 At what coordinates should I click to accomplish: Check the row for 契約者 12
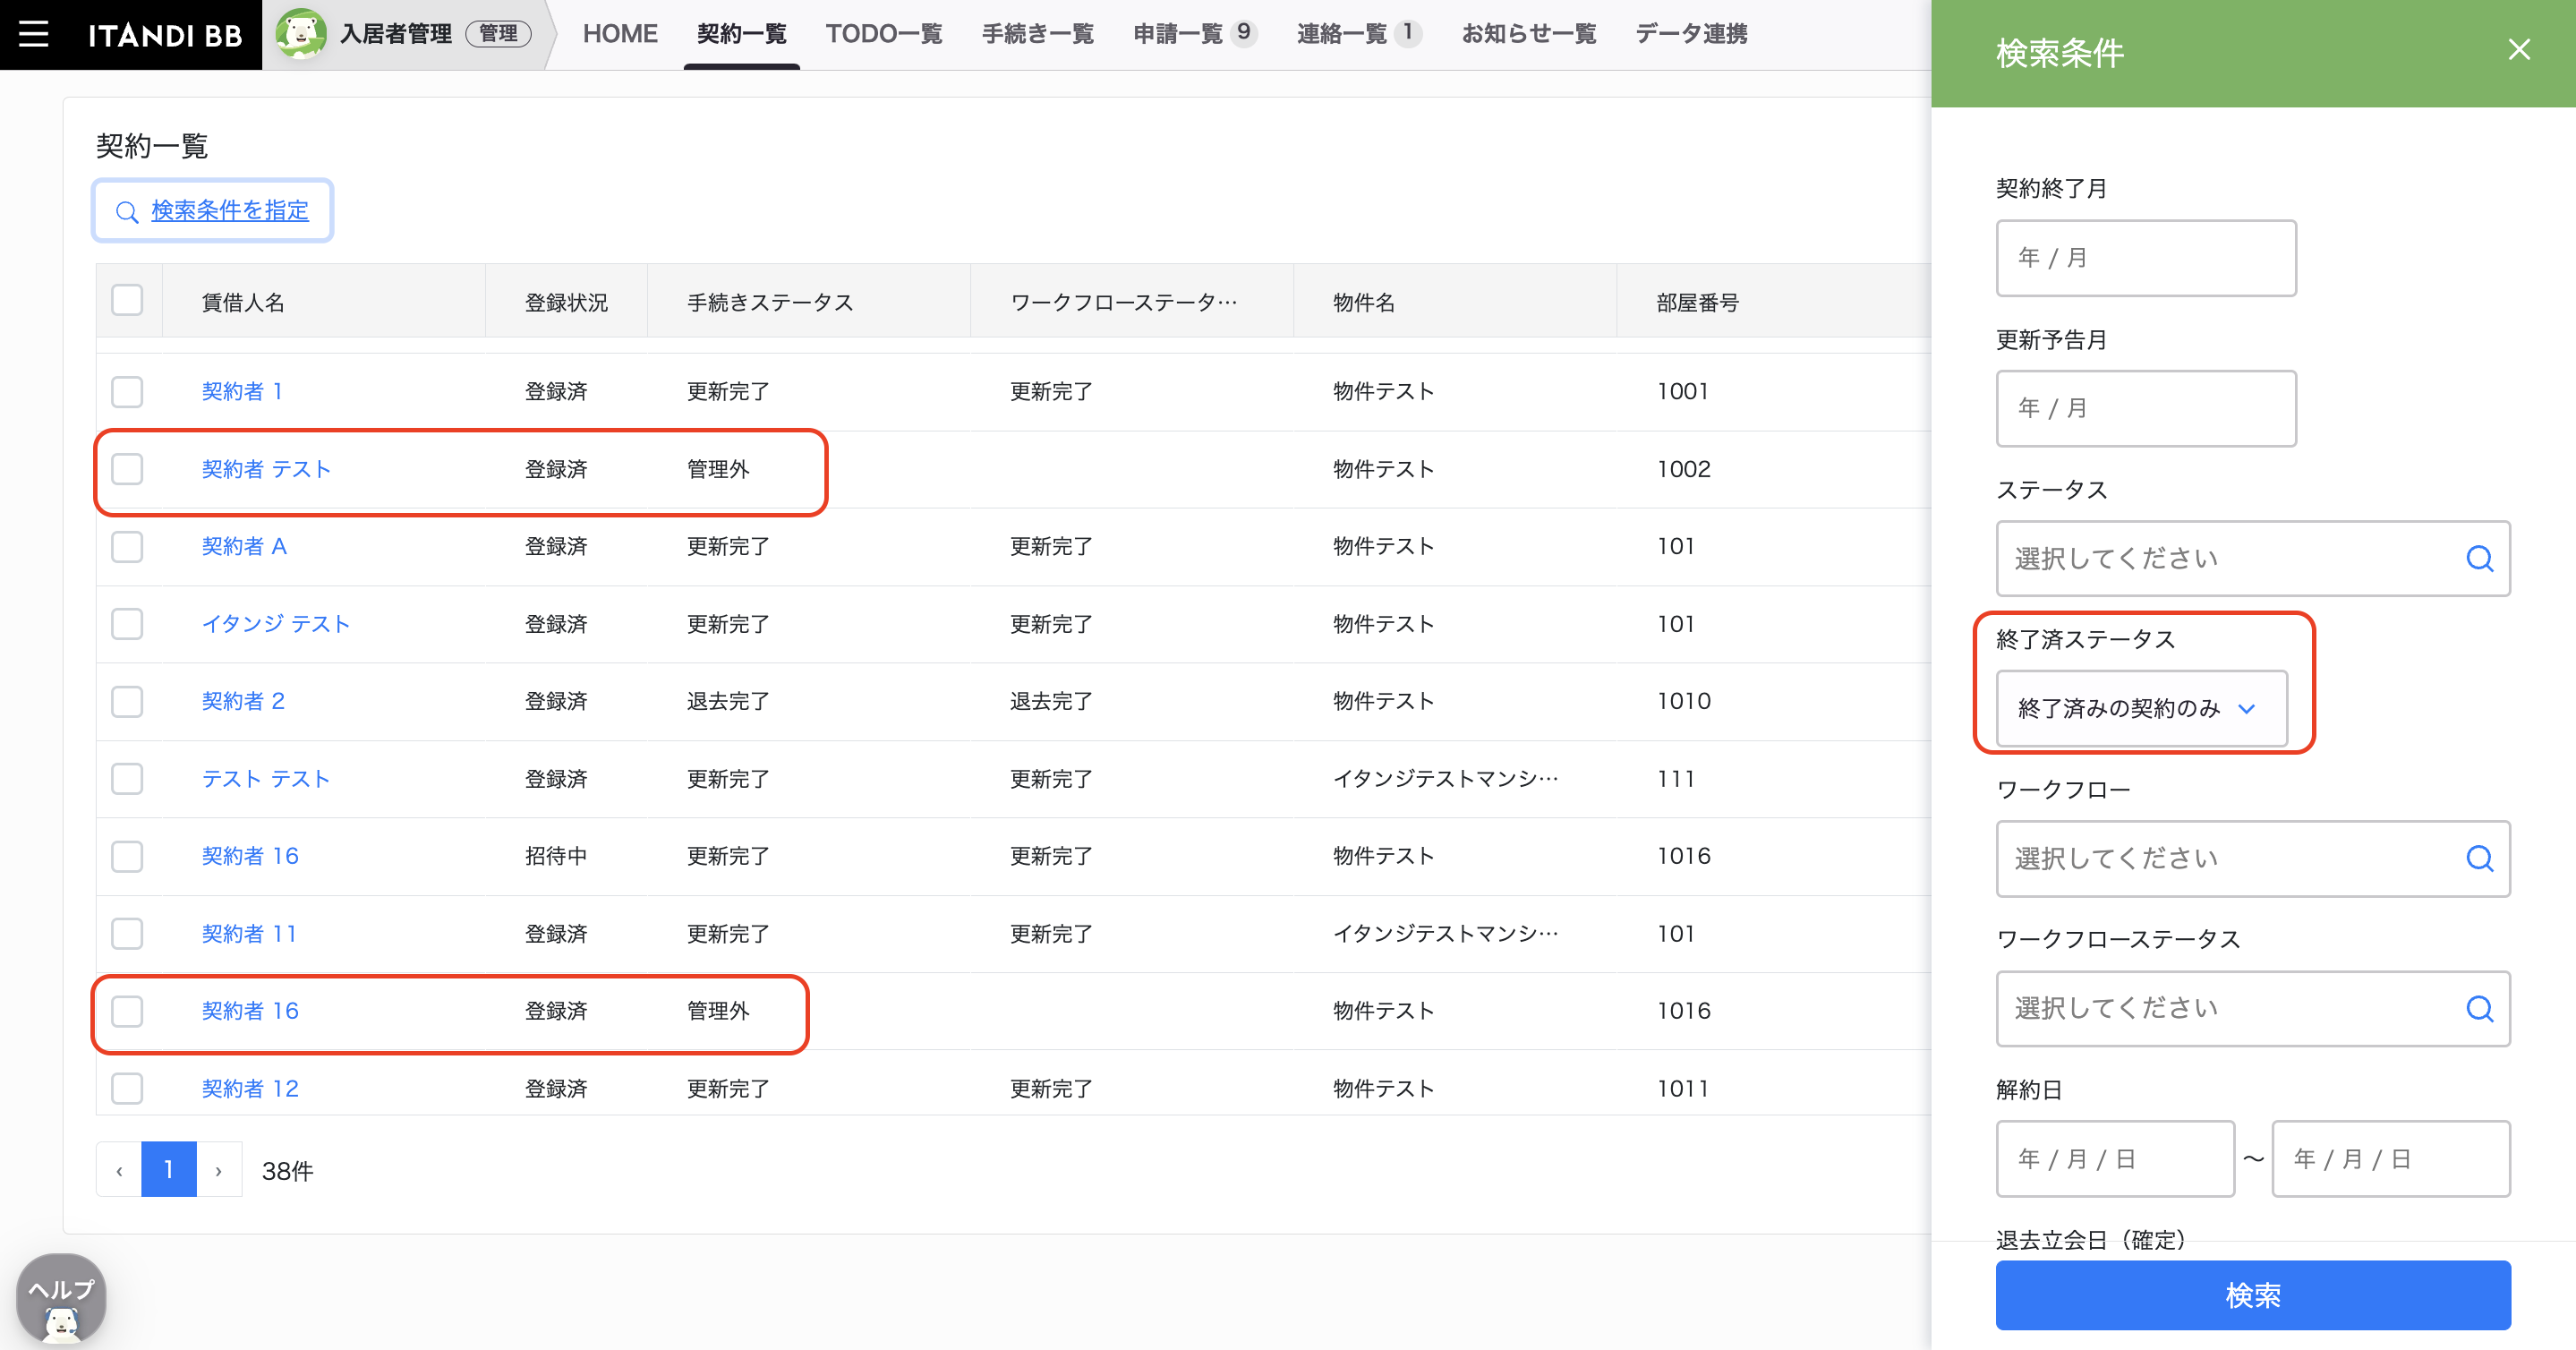127,1088
